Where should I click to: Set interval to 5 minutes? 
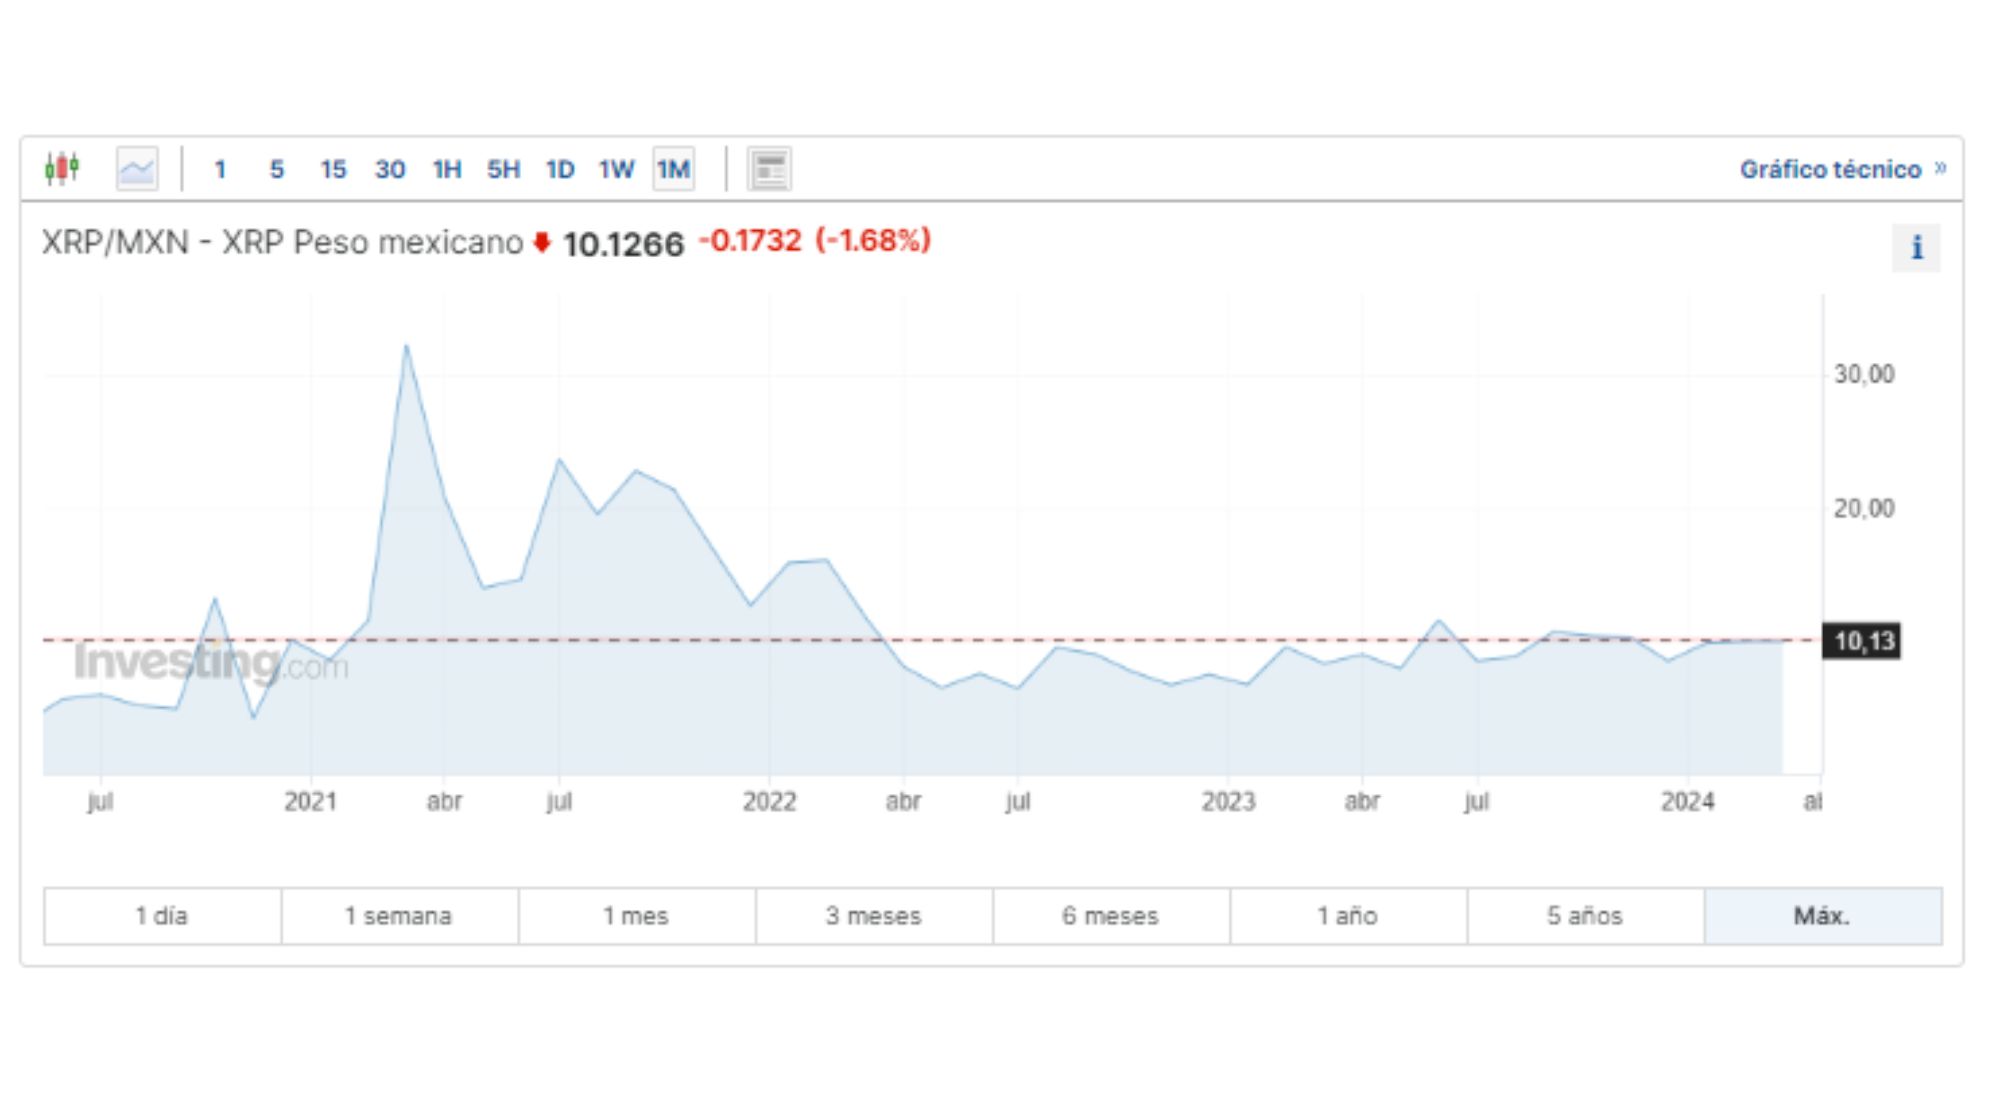coord(277,169)
